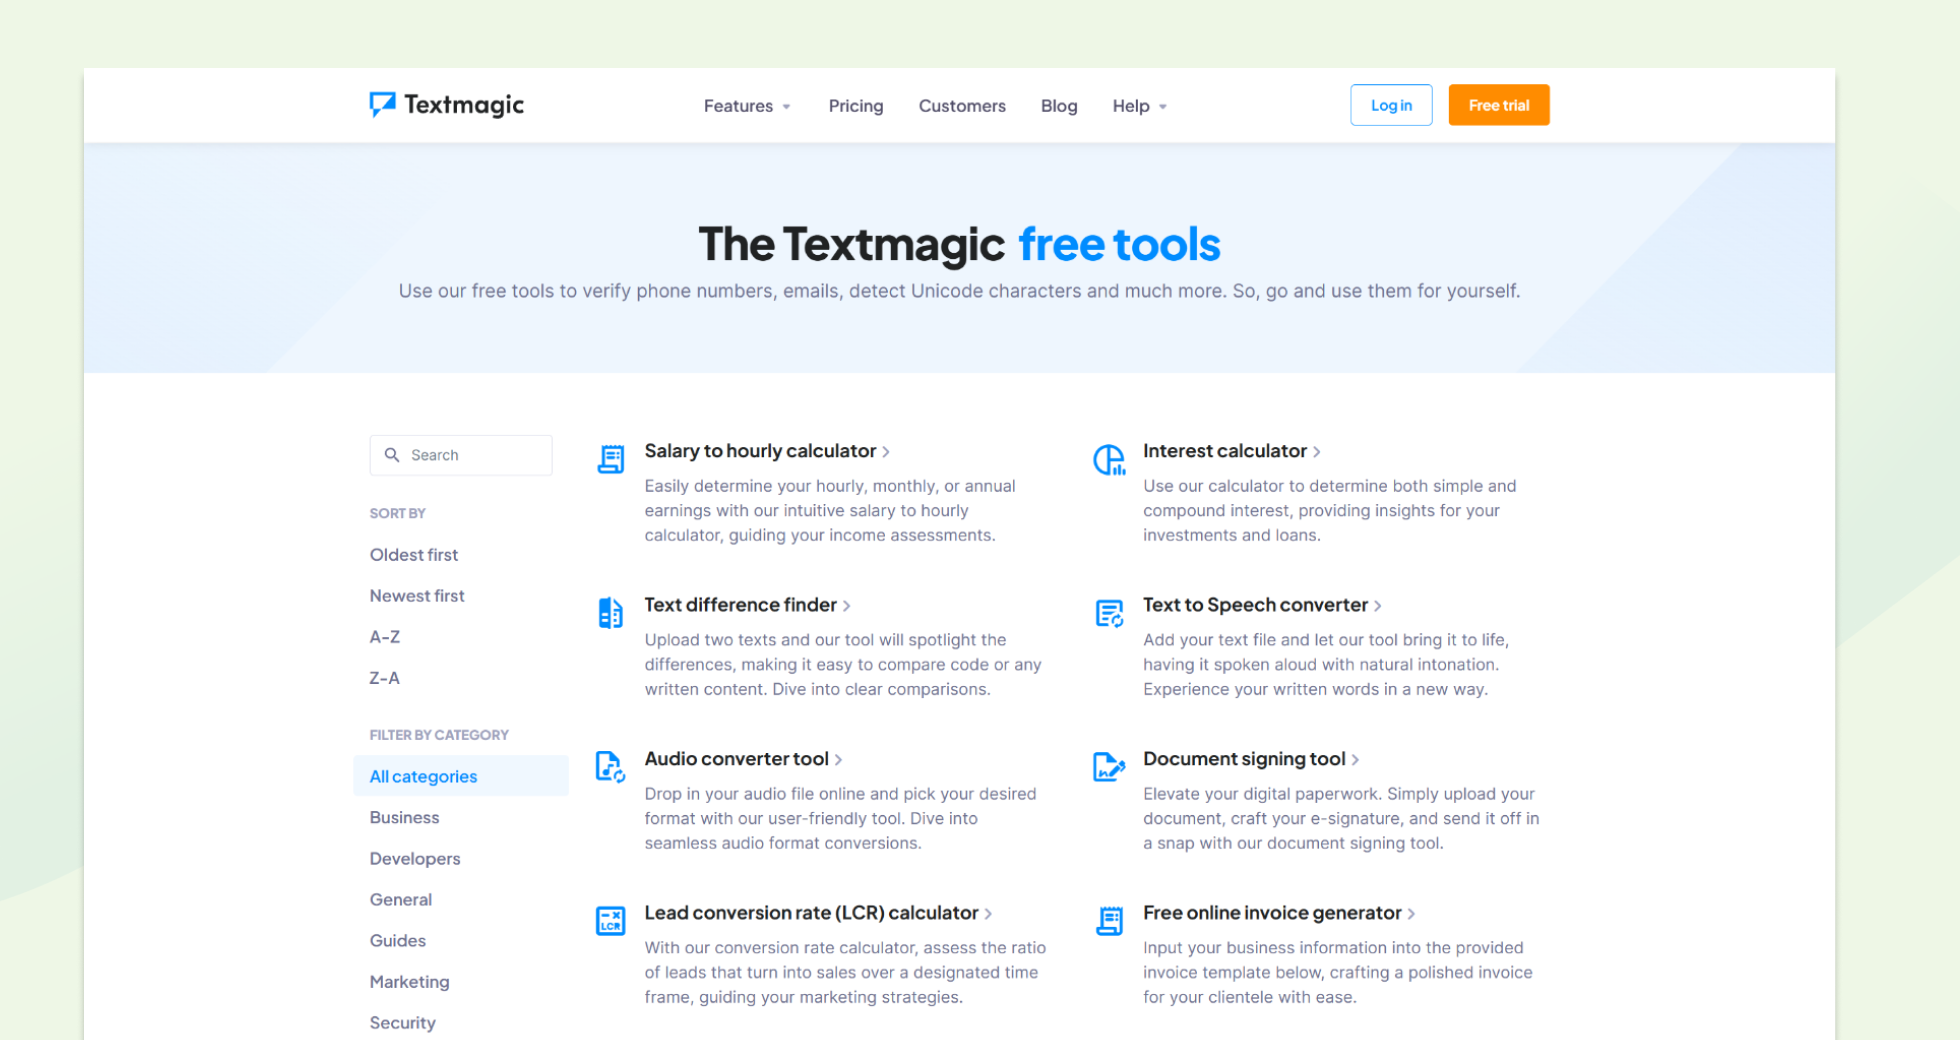The image size is (1960, 1040).
Task: Click the 'free tools' blue heading text
Action: coord(1119,244)
